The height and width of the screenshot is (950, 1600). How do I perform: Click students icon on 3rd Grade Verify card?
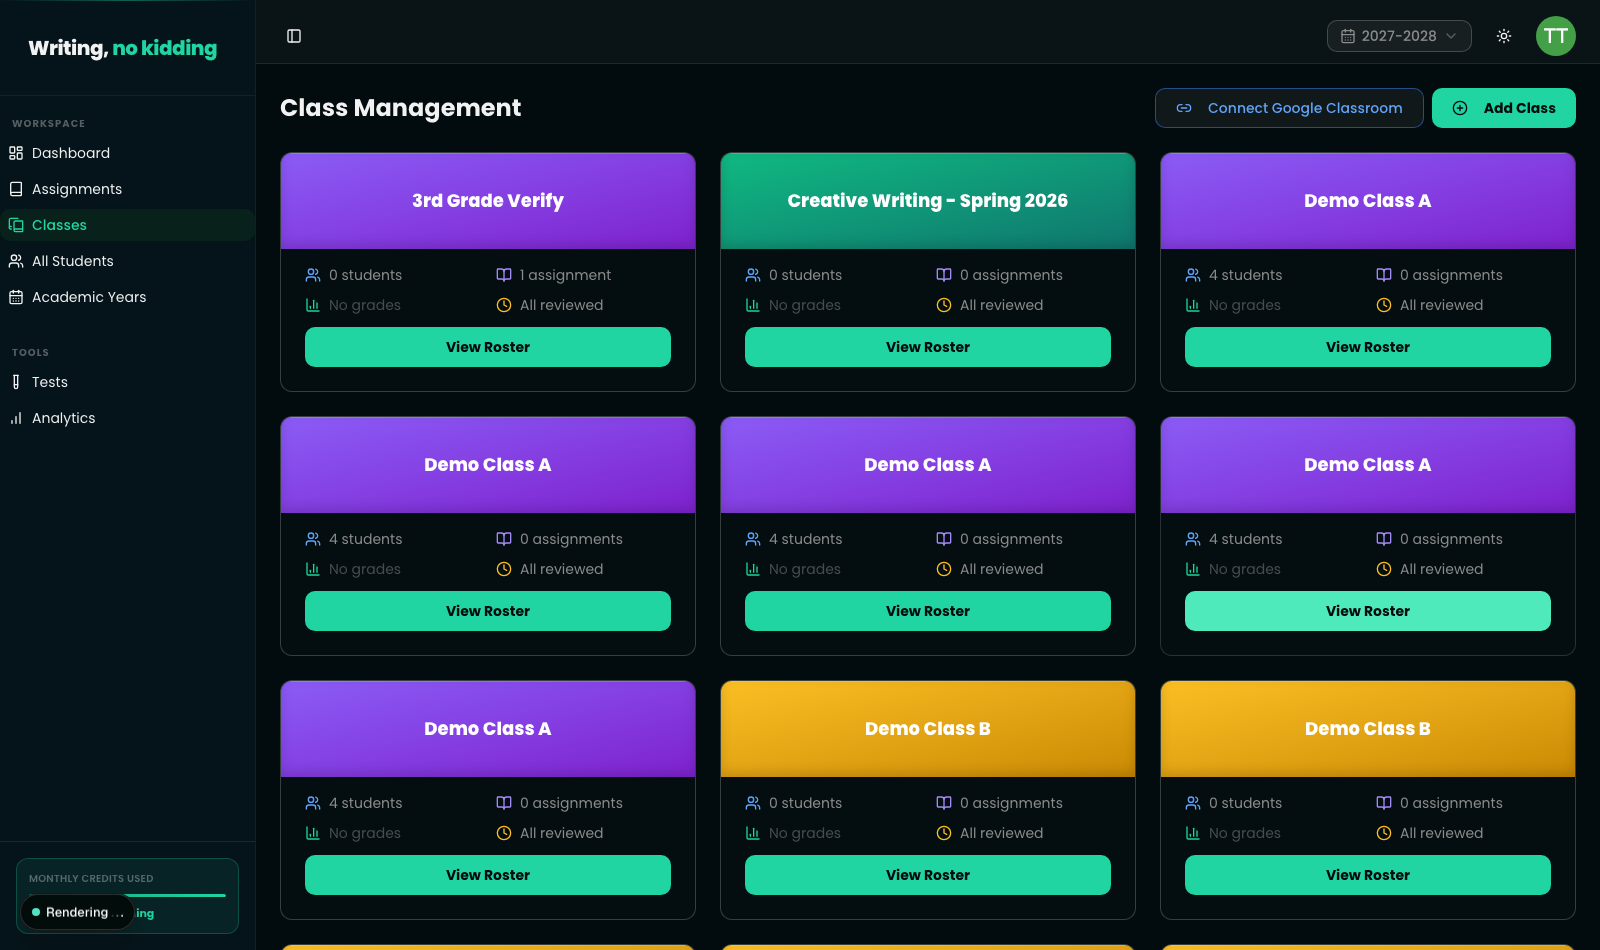[313, 275]
